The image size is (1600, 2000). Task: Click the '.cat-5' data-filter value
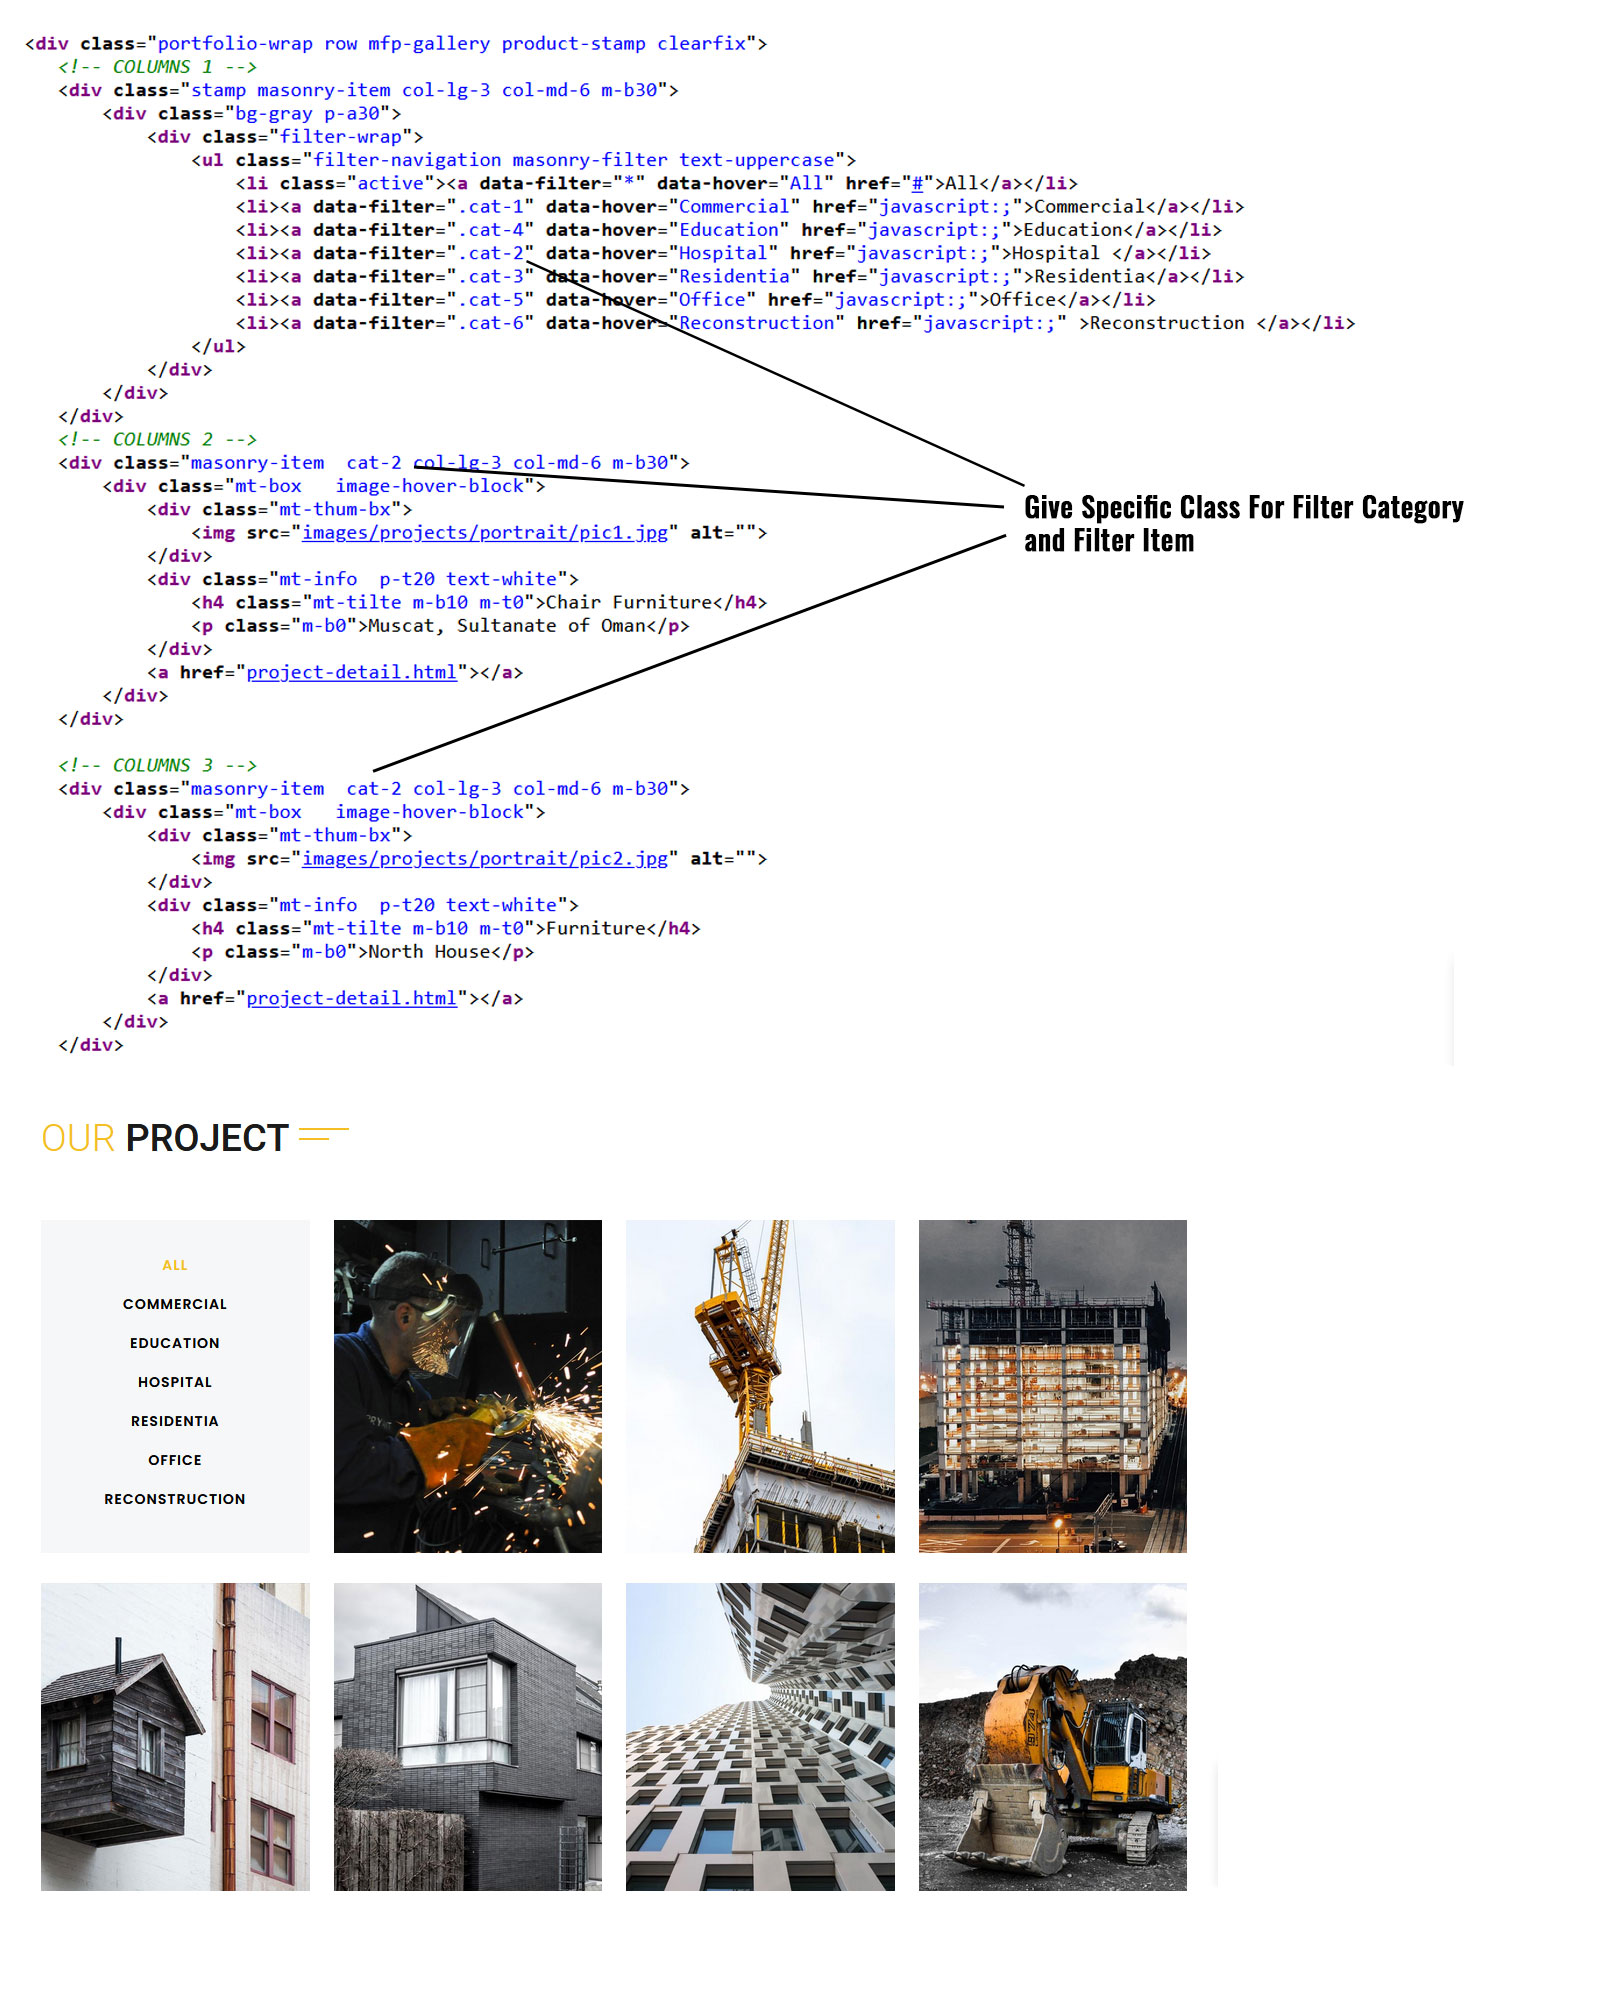[x=490, y=300]
